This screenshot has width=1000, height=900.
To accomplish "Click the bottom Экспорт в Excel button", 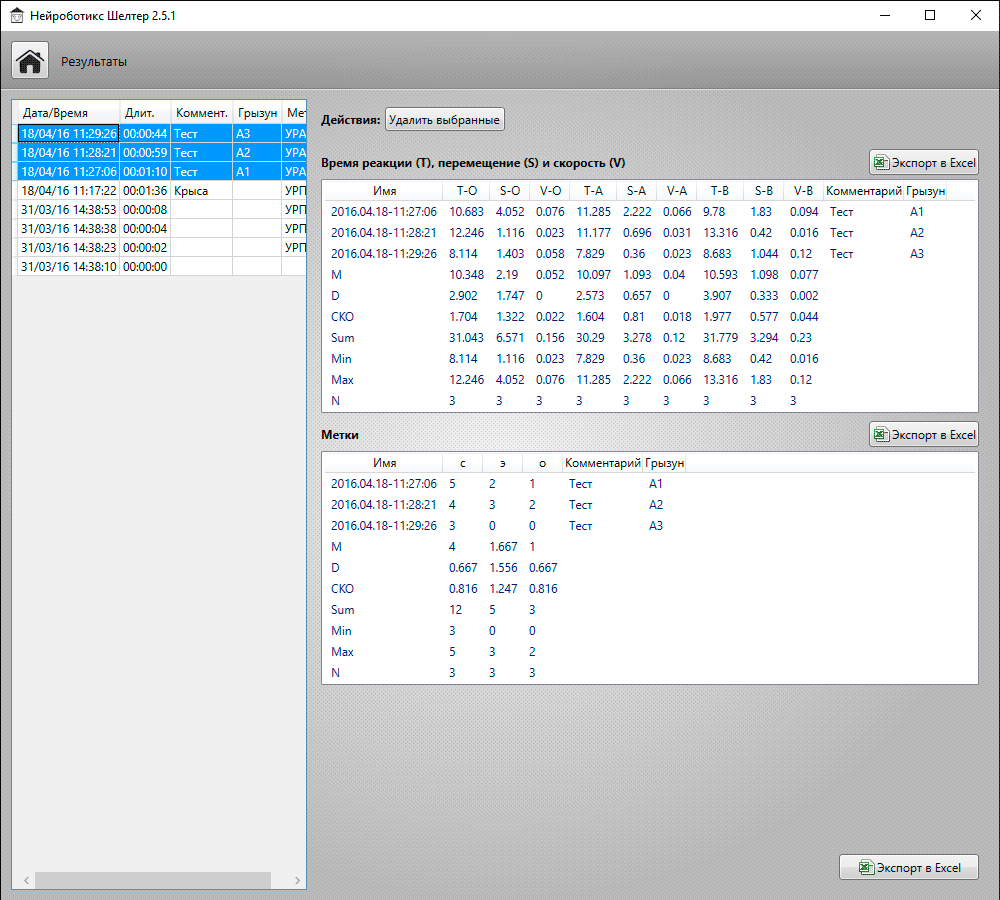I will pyautogui.click(x=909, y=867).
